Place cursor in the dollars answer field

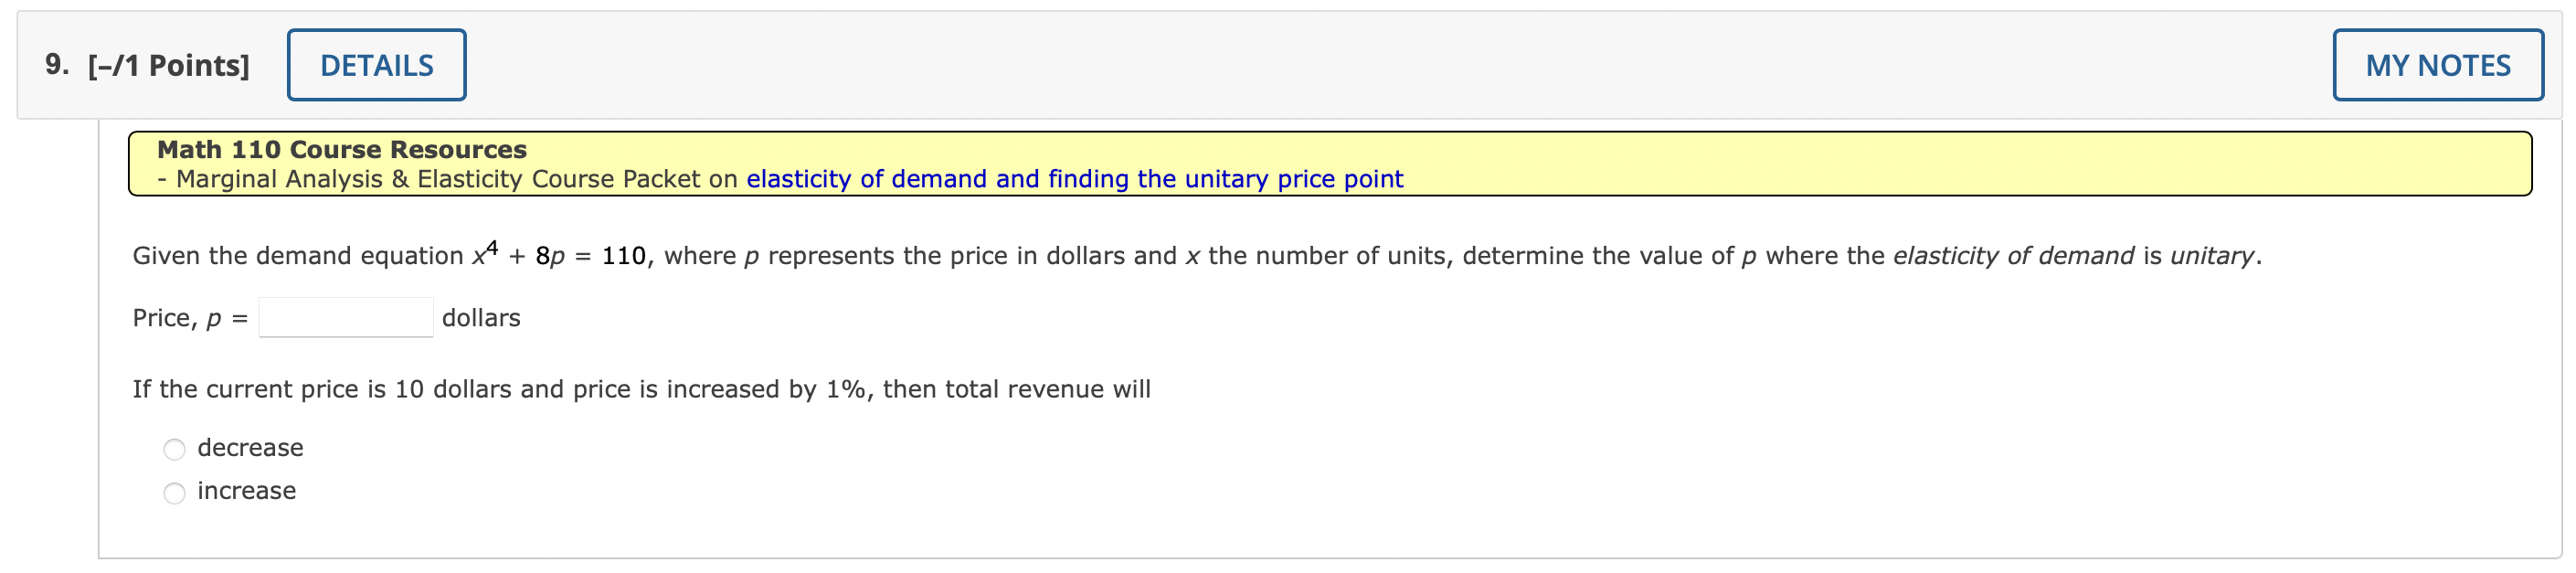(345, 316)
